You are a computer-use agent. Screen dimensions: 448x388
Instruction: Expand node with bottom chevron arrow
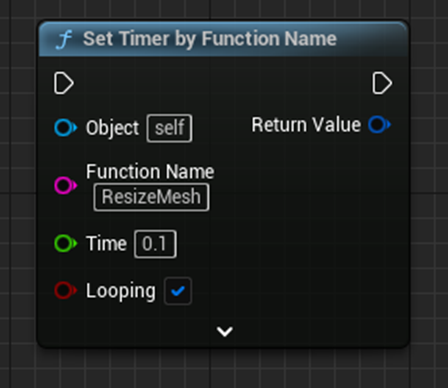coord(224,331)
